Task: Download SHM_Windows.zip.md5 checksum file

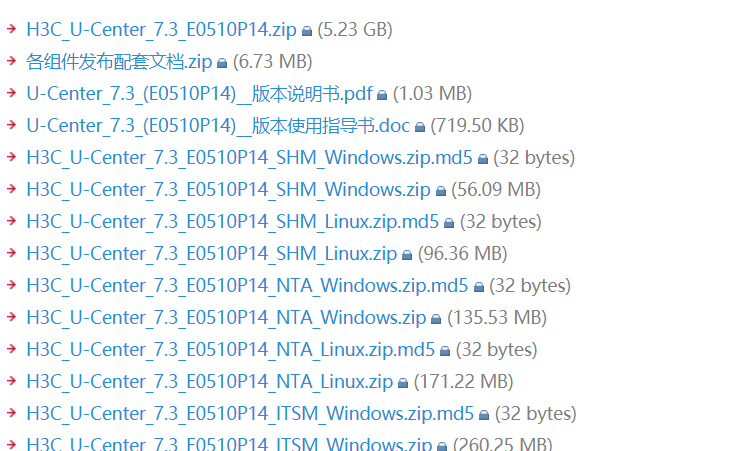Action: 250,158
